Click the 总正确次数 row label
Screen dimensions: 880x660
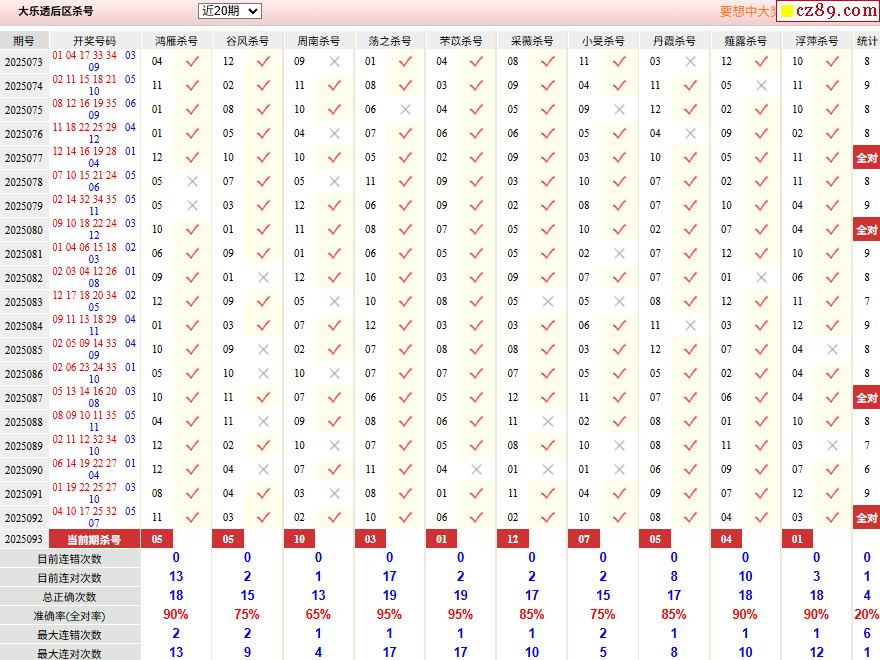(x=70, y=597)
